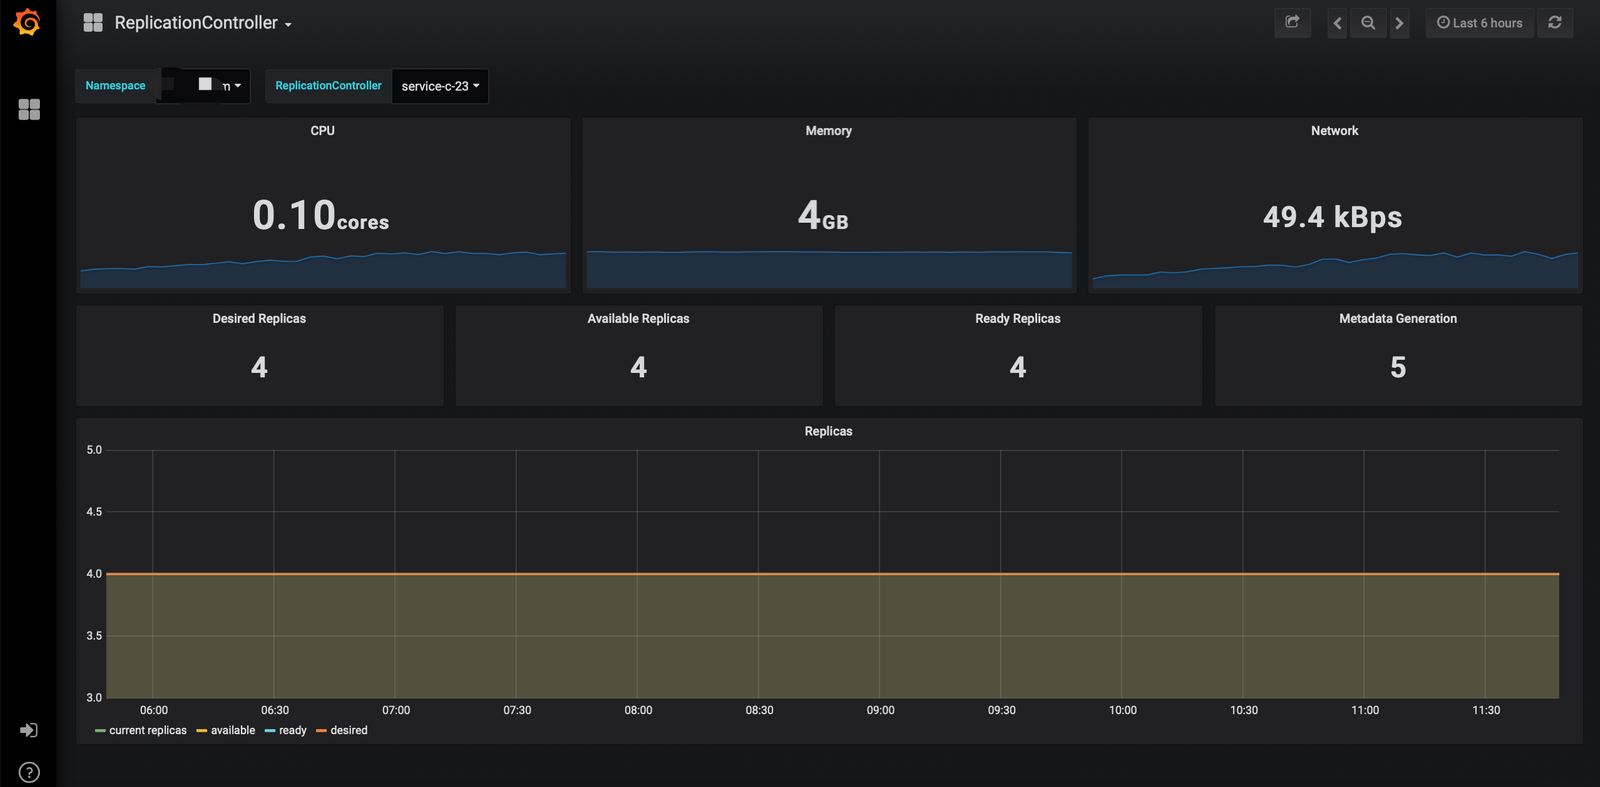Open the service-c-23 ReplicationController dropdown
The width and height of the screenshot is (1600, 787).
(440, 86)
